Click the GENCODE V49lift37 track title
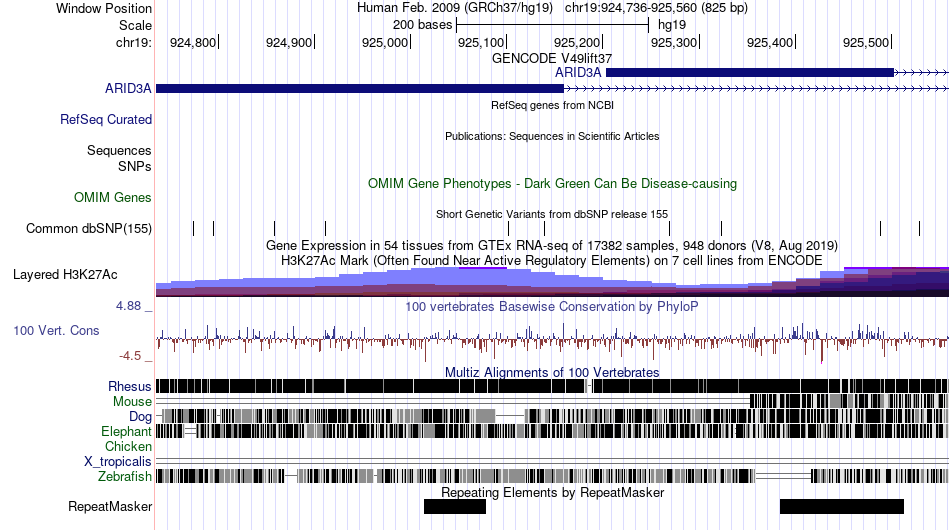This screenshot has width=950, height=530. click(552, 58)
